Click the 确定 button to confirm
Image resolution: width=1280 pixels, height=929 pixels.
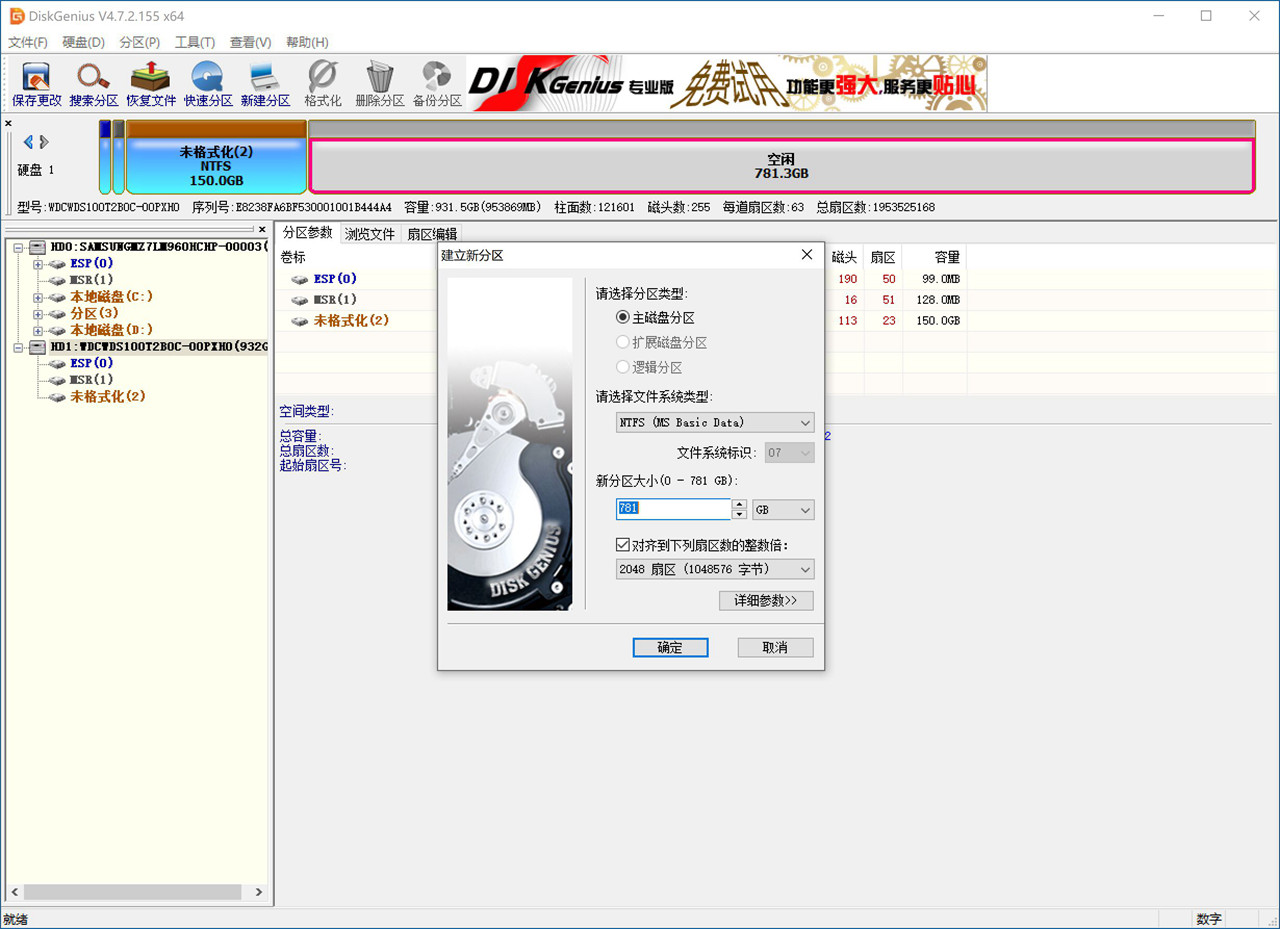click(670, 647)
